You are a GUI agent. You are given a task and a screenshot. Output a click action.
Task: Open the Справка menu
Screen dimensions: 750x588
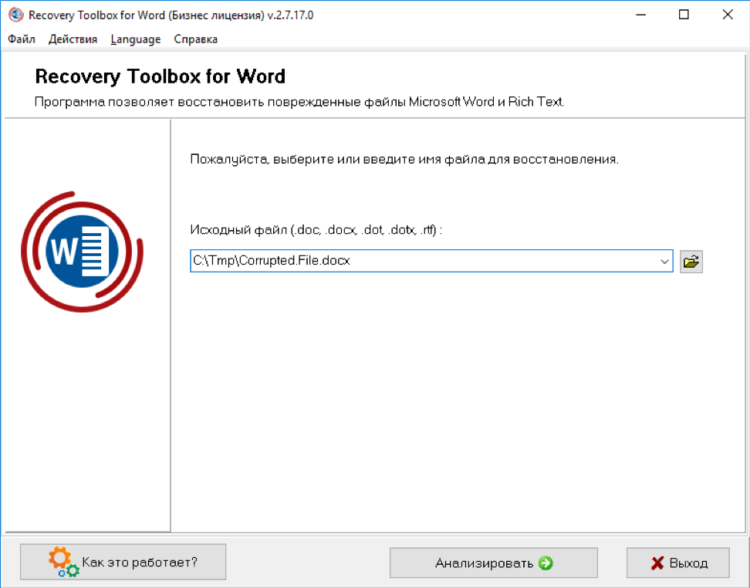196,39
